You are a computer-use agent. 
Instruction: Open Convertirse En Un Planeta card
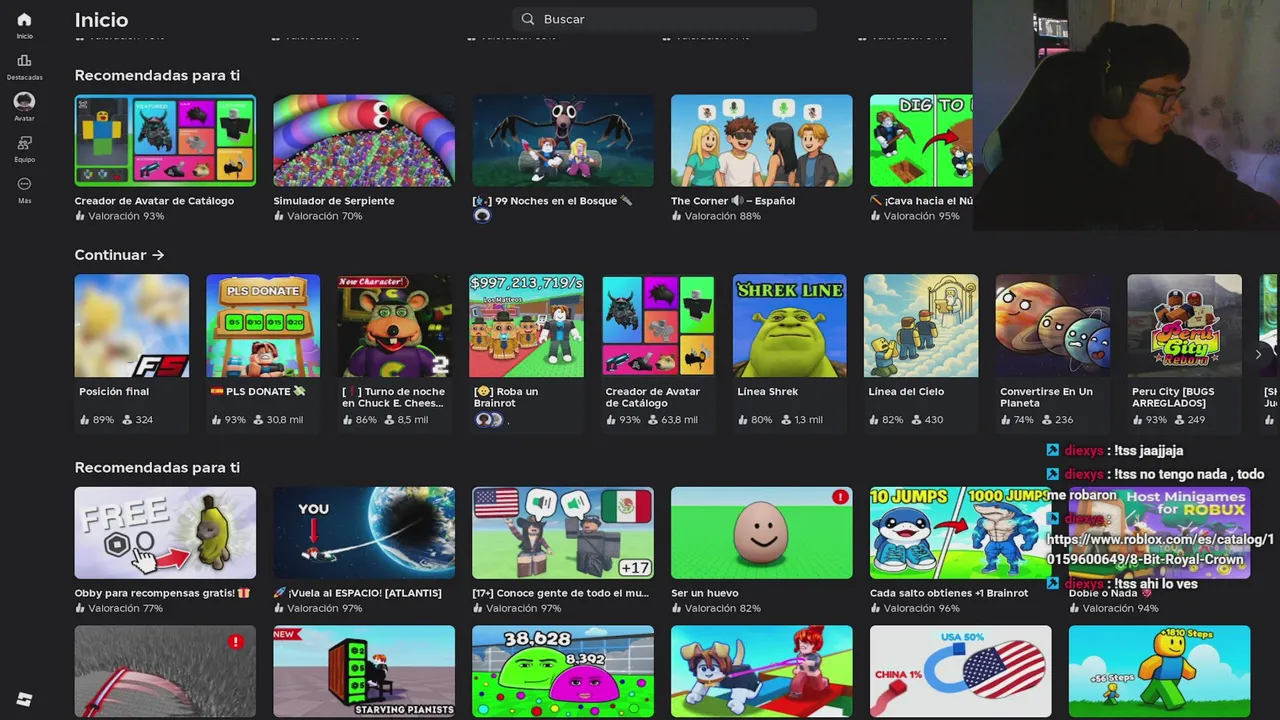[1052, 352]
